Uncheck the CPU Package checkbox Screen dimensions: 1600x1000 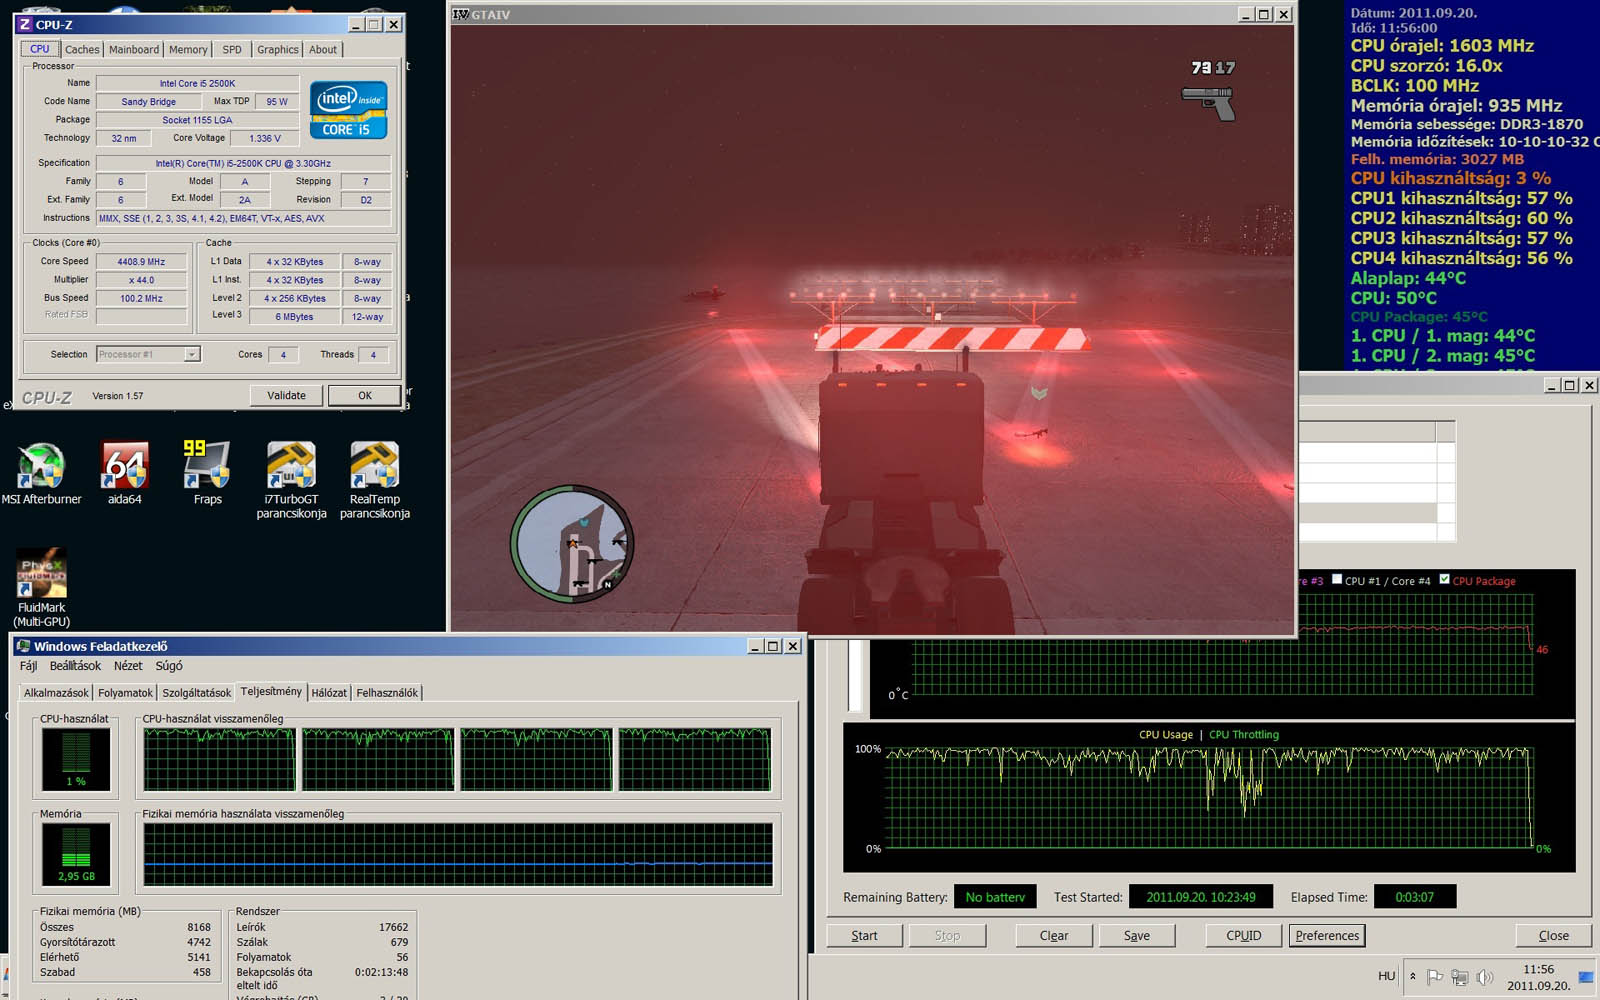click(x=1444, y=579)
